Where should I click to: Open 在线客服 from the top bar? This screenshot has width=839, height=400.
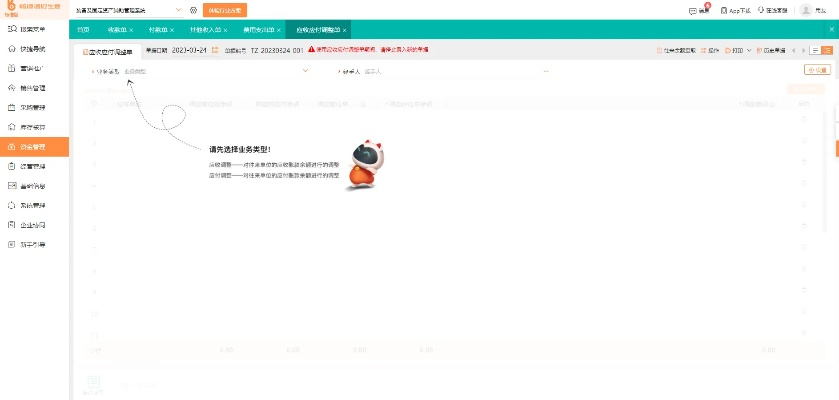click(773, 10)
